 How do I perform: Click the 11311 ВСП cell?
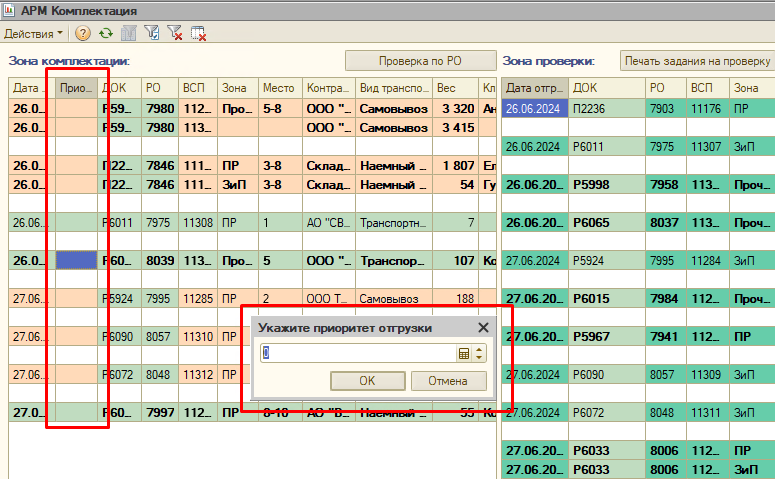point(707,412)
